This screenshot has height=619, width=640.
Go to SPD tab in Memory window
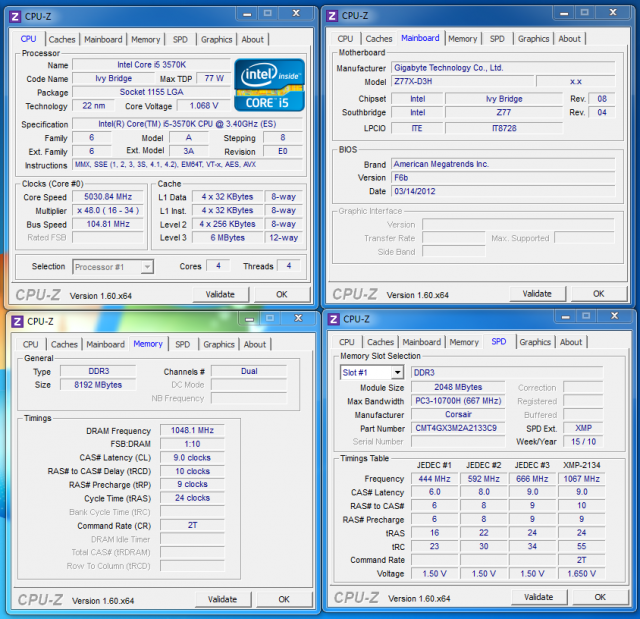[x=183, y=344]
